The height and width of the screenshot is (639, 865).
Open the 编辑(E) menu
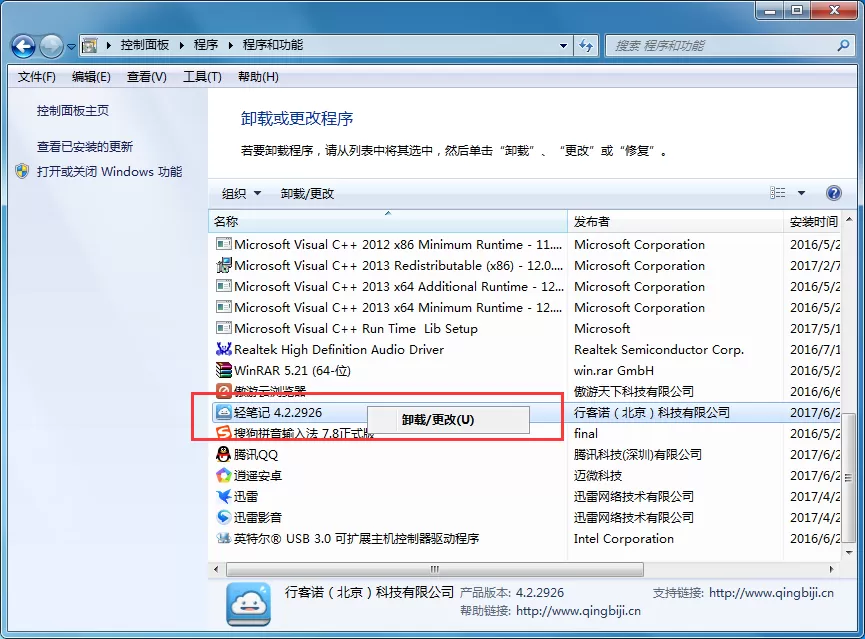point(91,77)
